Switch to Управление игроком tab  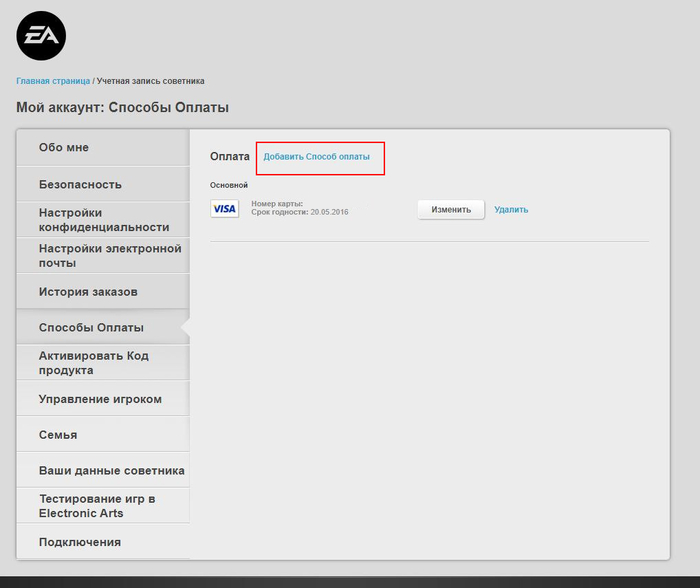[x=102, y=399]
